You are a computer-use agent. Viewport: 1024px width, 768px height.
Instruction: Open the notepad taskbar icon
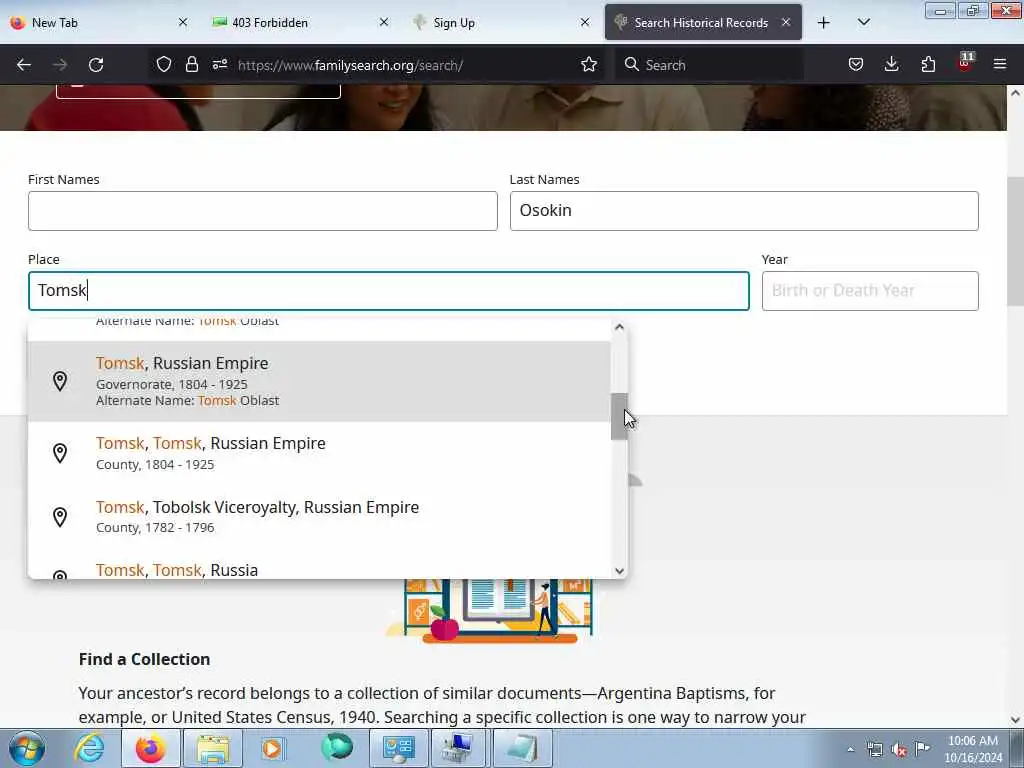(522, 748)
